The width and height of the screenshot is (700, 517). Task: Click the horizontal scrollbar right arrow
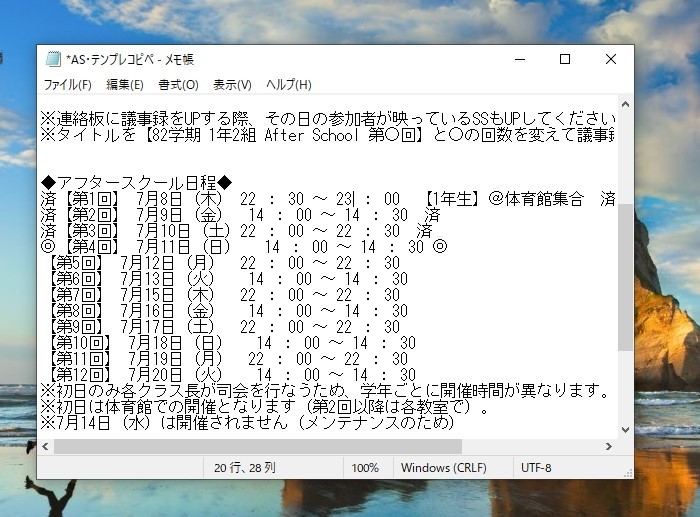click(x=609, y=446)
